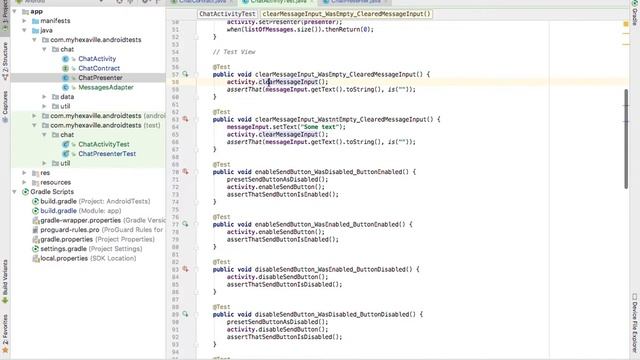Click the gradle-wrapper.properties file icon
Viewport: 640px width, 360px height.
coord(36,220)
